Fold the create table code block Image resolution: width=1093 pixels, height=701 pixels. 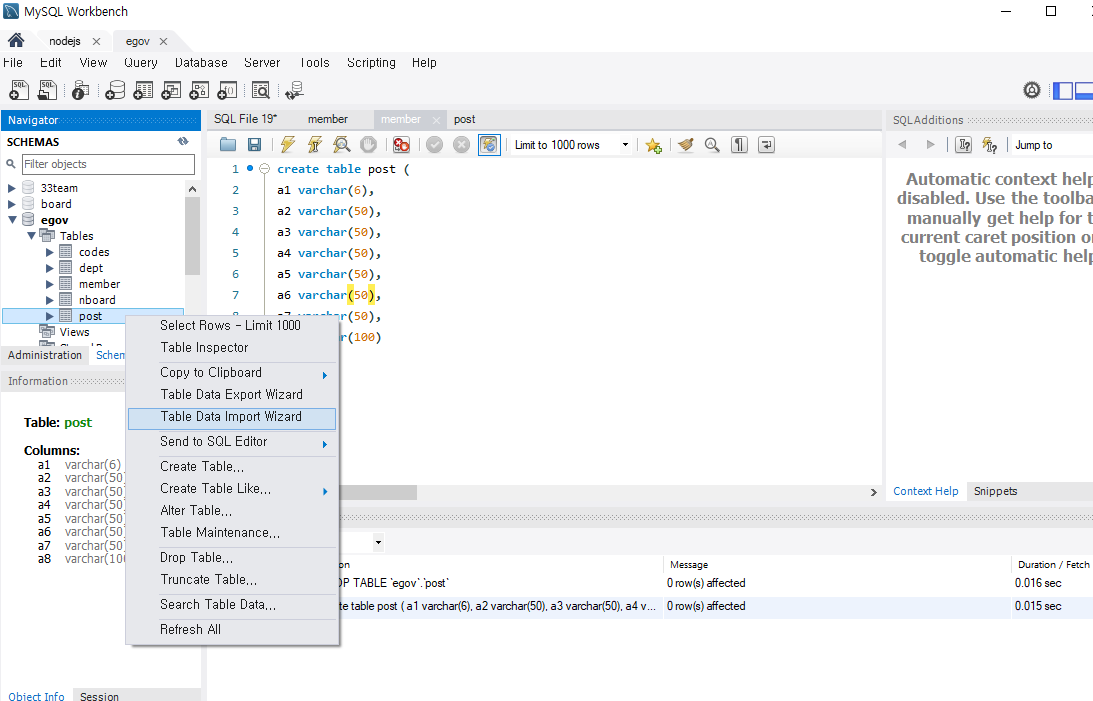tap(264, 169)
